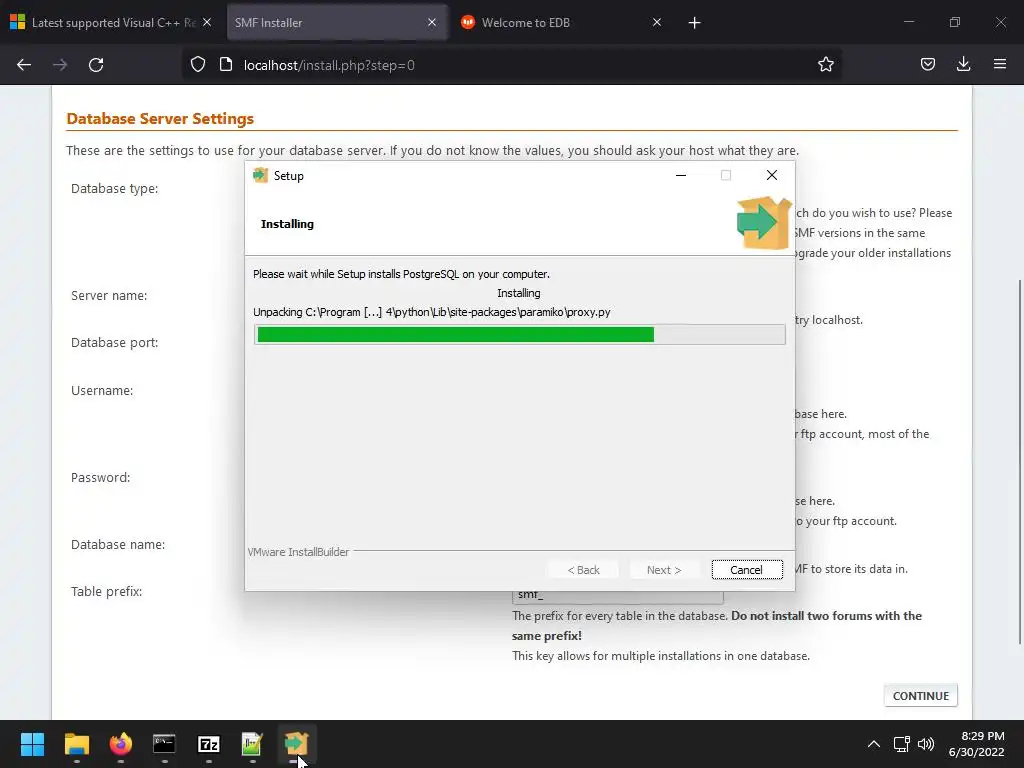
Task: Click the page info icon in address bar
Action: pyautogui.click(x=226, y=65)
